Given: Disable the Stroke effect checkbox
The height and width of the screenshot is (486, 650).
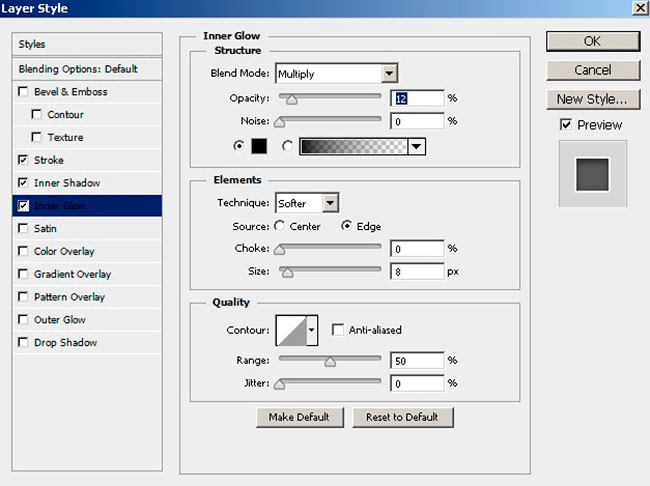Looking at the screenshot, I should click(23, 160).
